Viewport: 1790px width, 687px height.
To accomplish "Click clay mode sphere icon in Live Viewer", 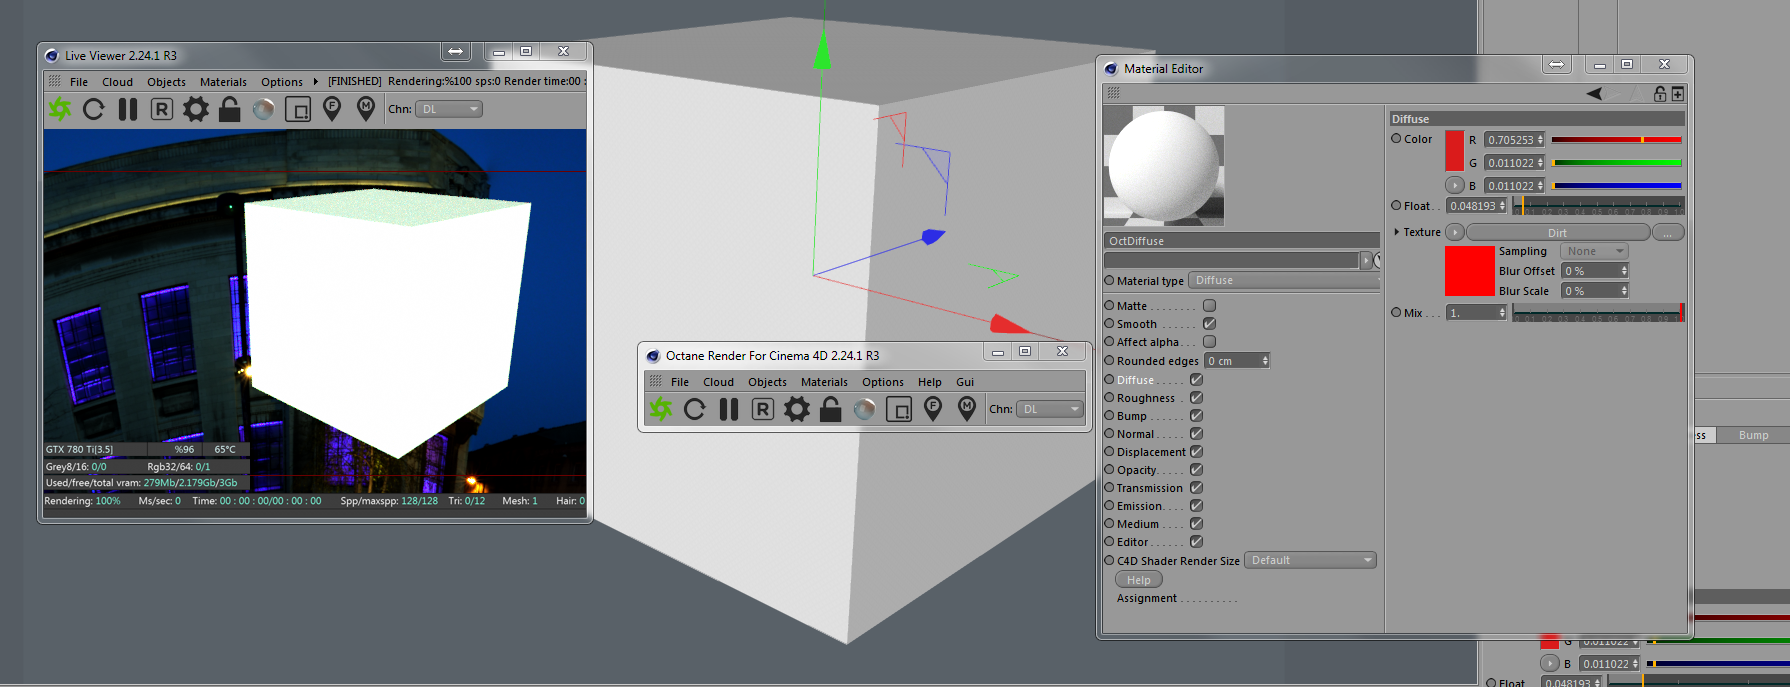I will click(264, 109).
